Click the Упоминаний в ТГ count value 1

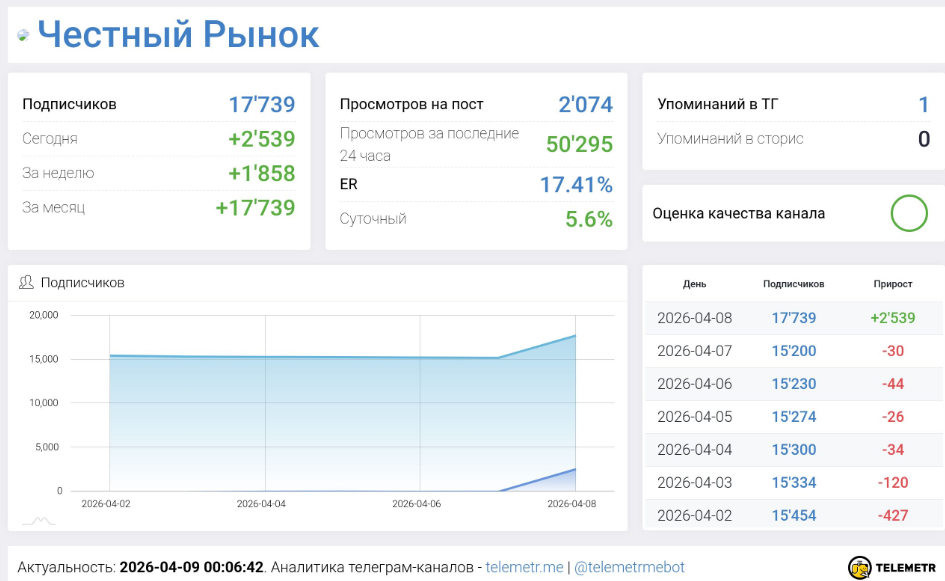tap(927, 103)
